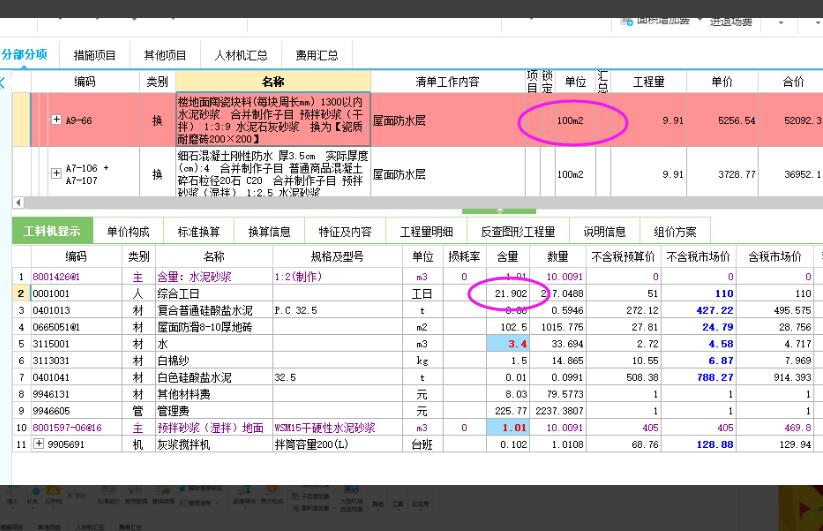Viewport: 823px width, 531px height.
Task: Click the 单价 column header
Action: (722, 81)
